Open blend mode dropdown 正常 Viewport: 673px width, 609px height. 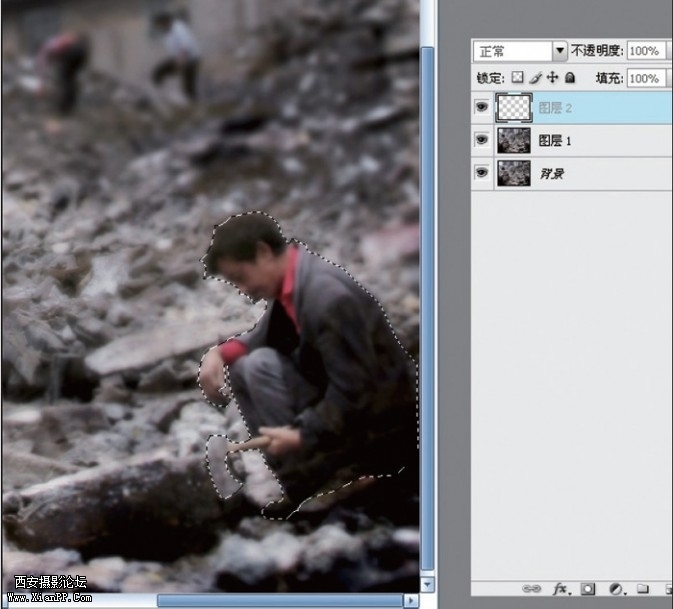(x=520, y=51)
